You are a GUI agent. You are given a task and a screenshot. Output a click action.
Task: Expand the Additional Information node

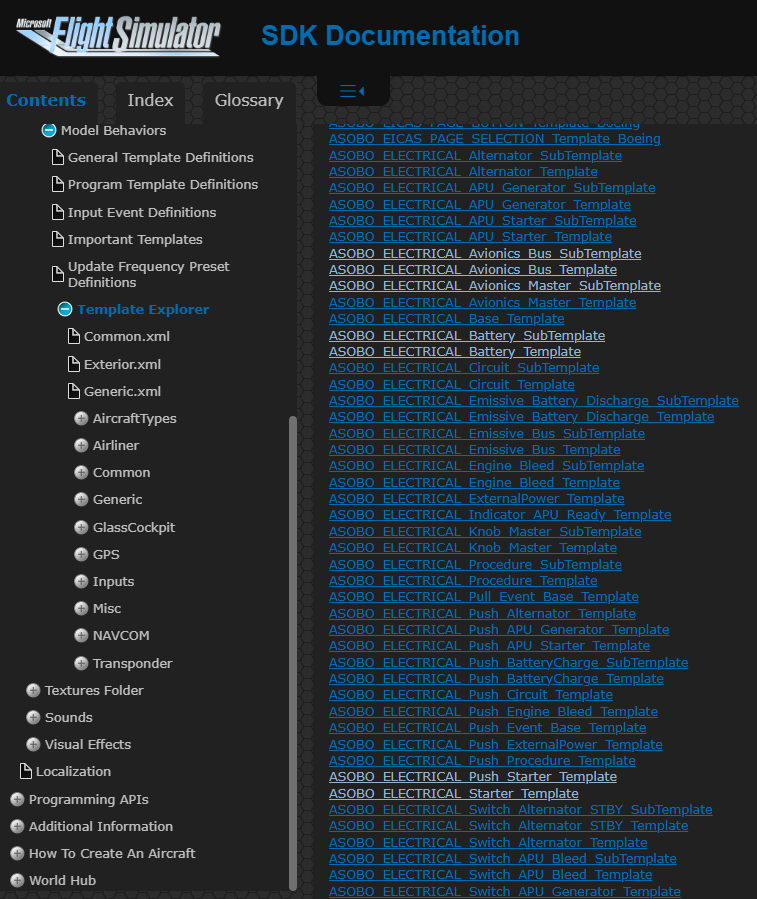pos(17,826)
